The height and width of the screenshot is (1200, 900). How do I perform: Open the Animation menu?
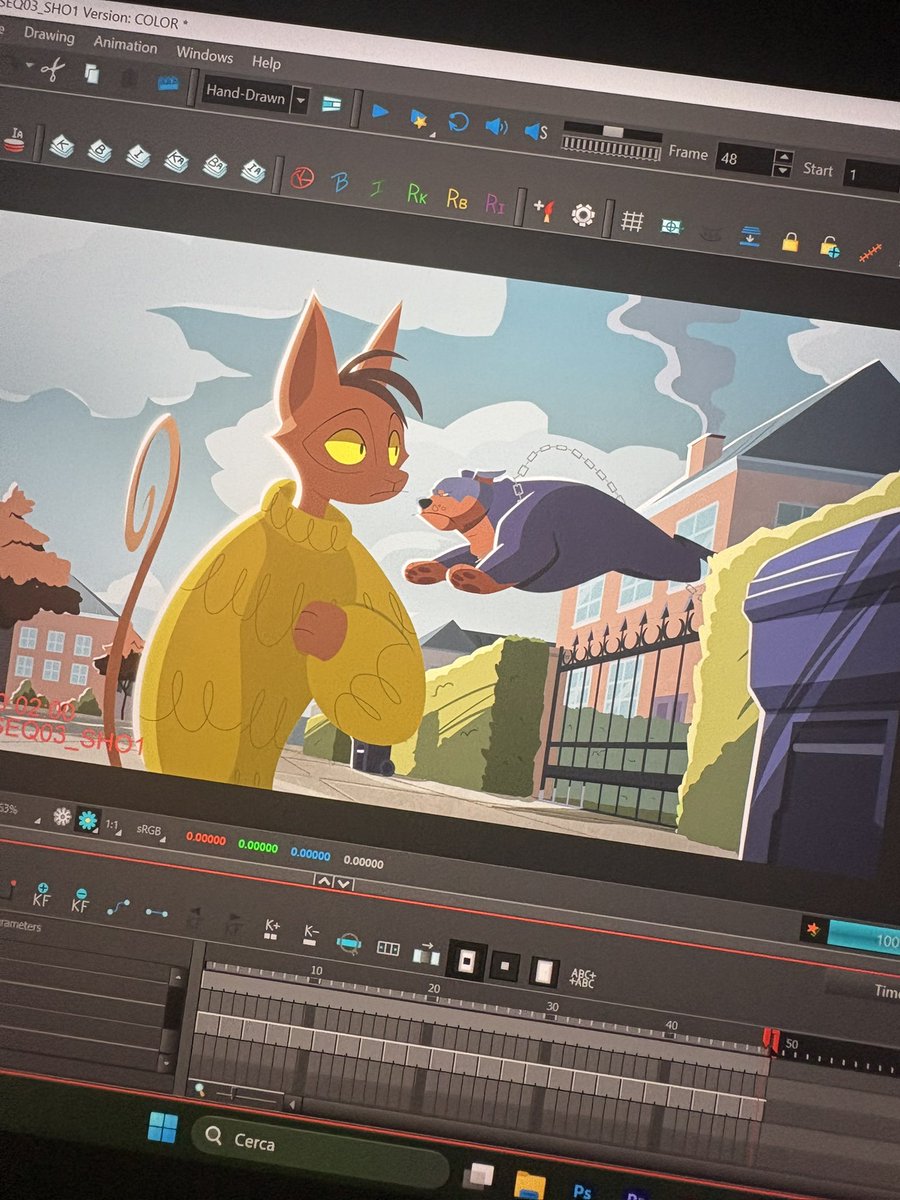click(125, 45)
